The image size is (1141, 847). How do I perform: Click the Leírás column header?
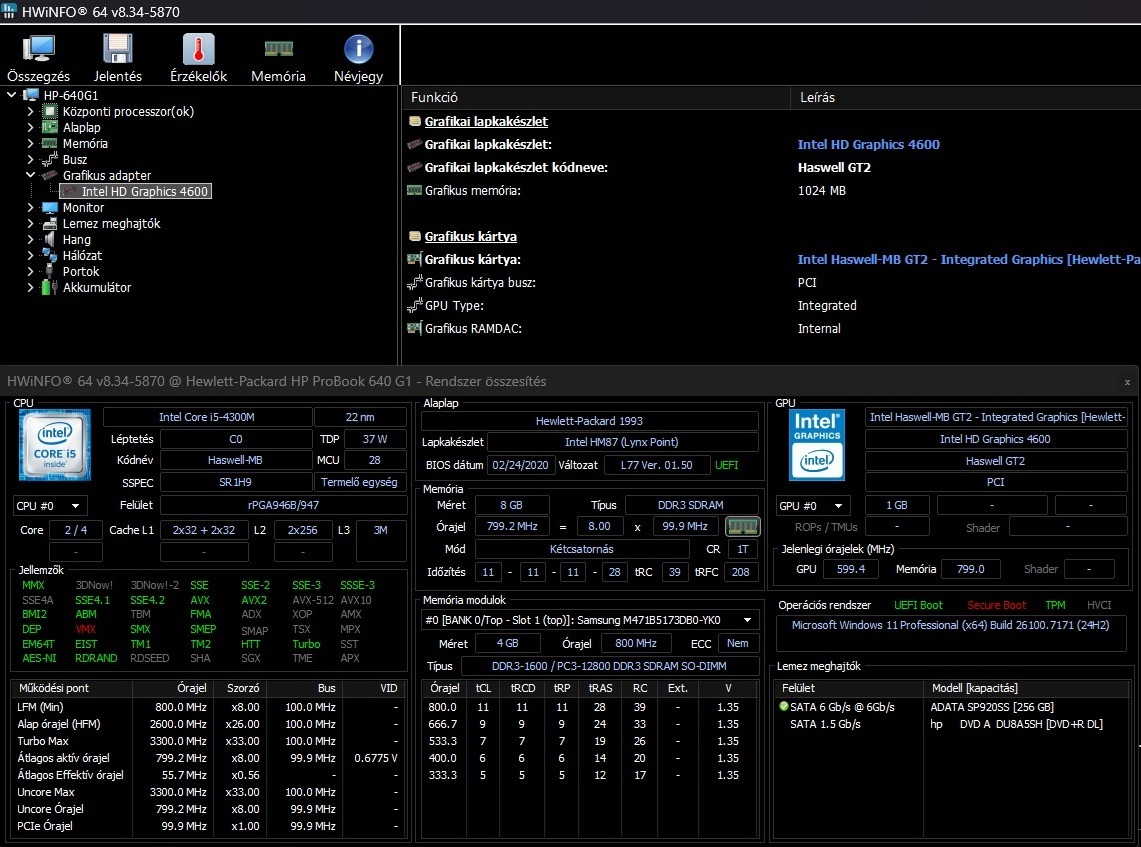(817, 97)
